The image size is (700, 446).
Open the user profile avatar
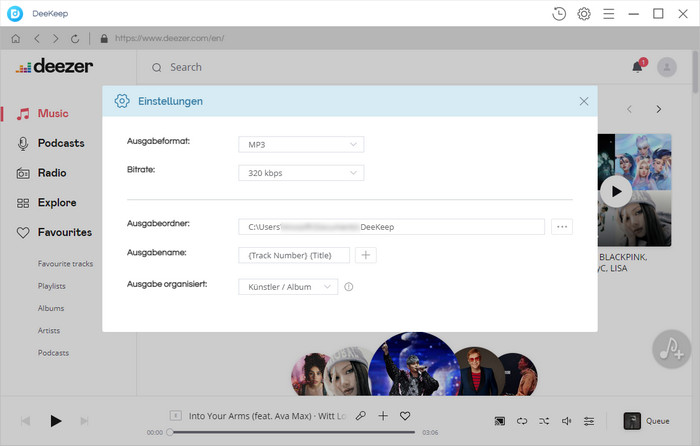tap(667, 67)
